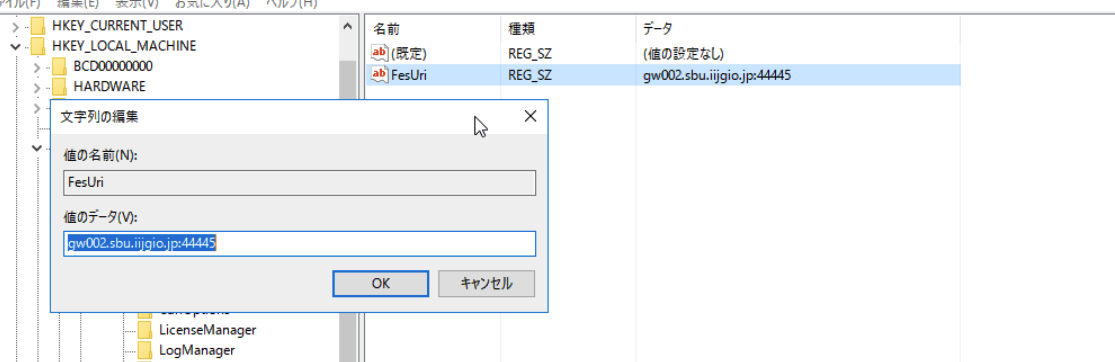This screenshot has height=362, width=1115.
Task: Click OK in the string edit dialog
Action: click(380, 283)
